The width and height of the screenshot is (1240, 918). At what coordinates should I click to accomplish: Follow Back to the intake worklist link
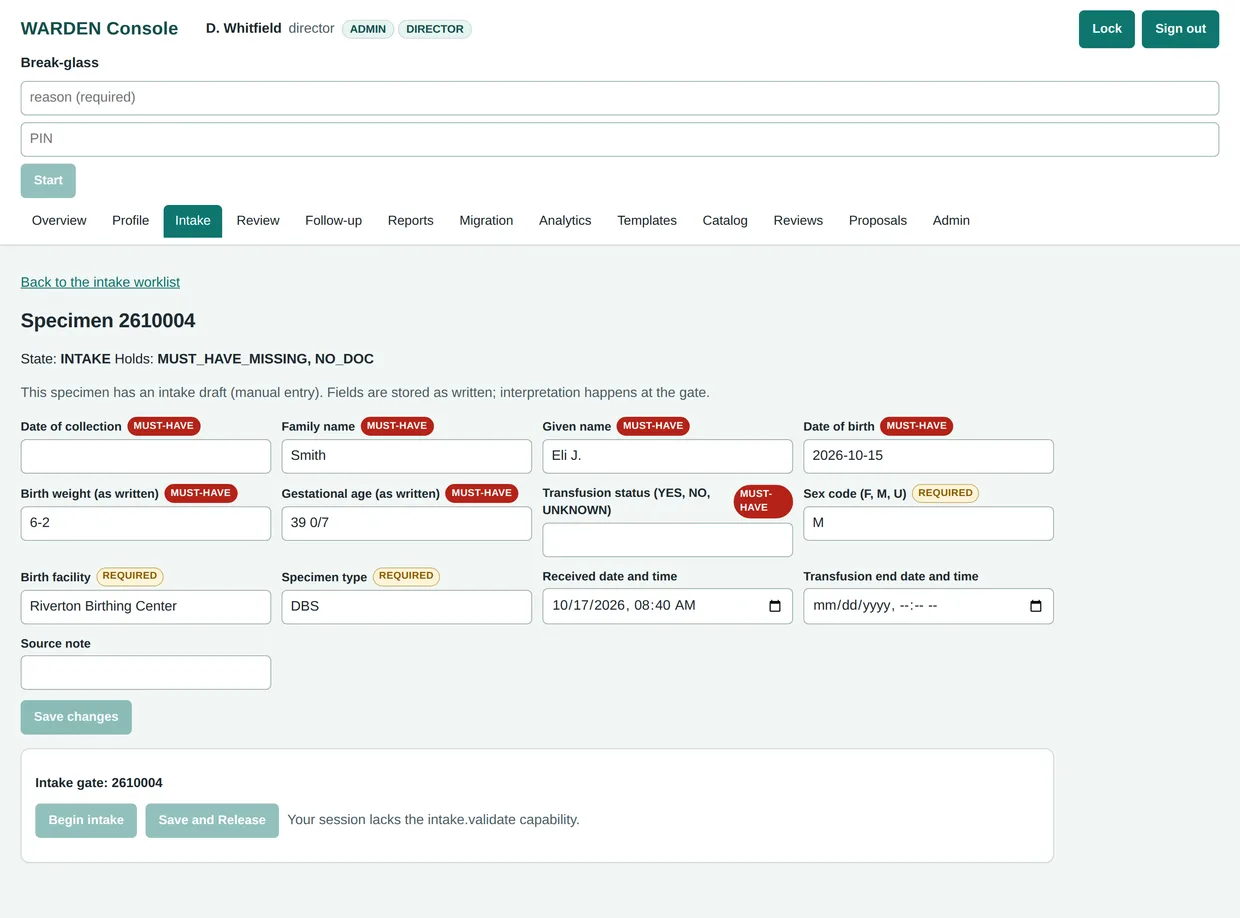(x=100, y=282)
